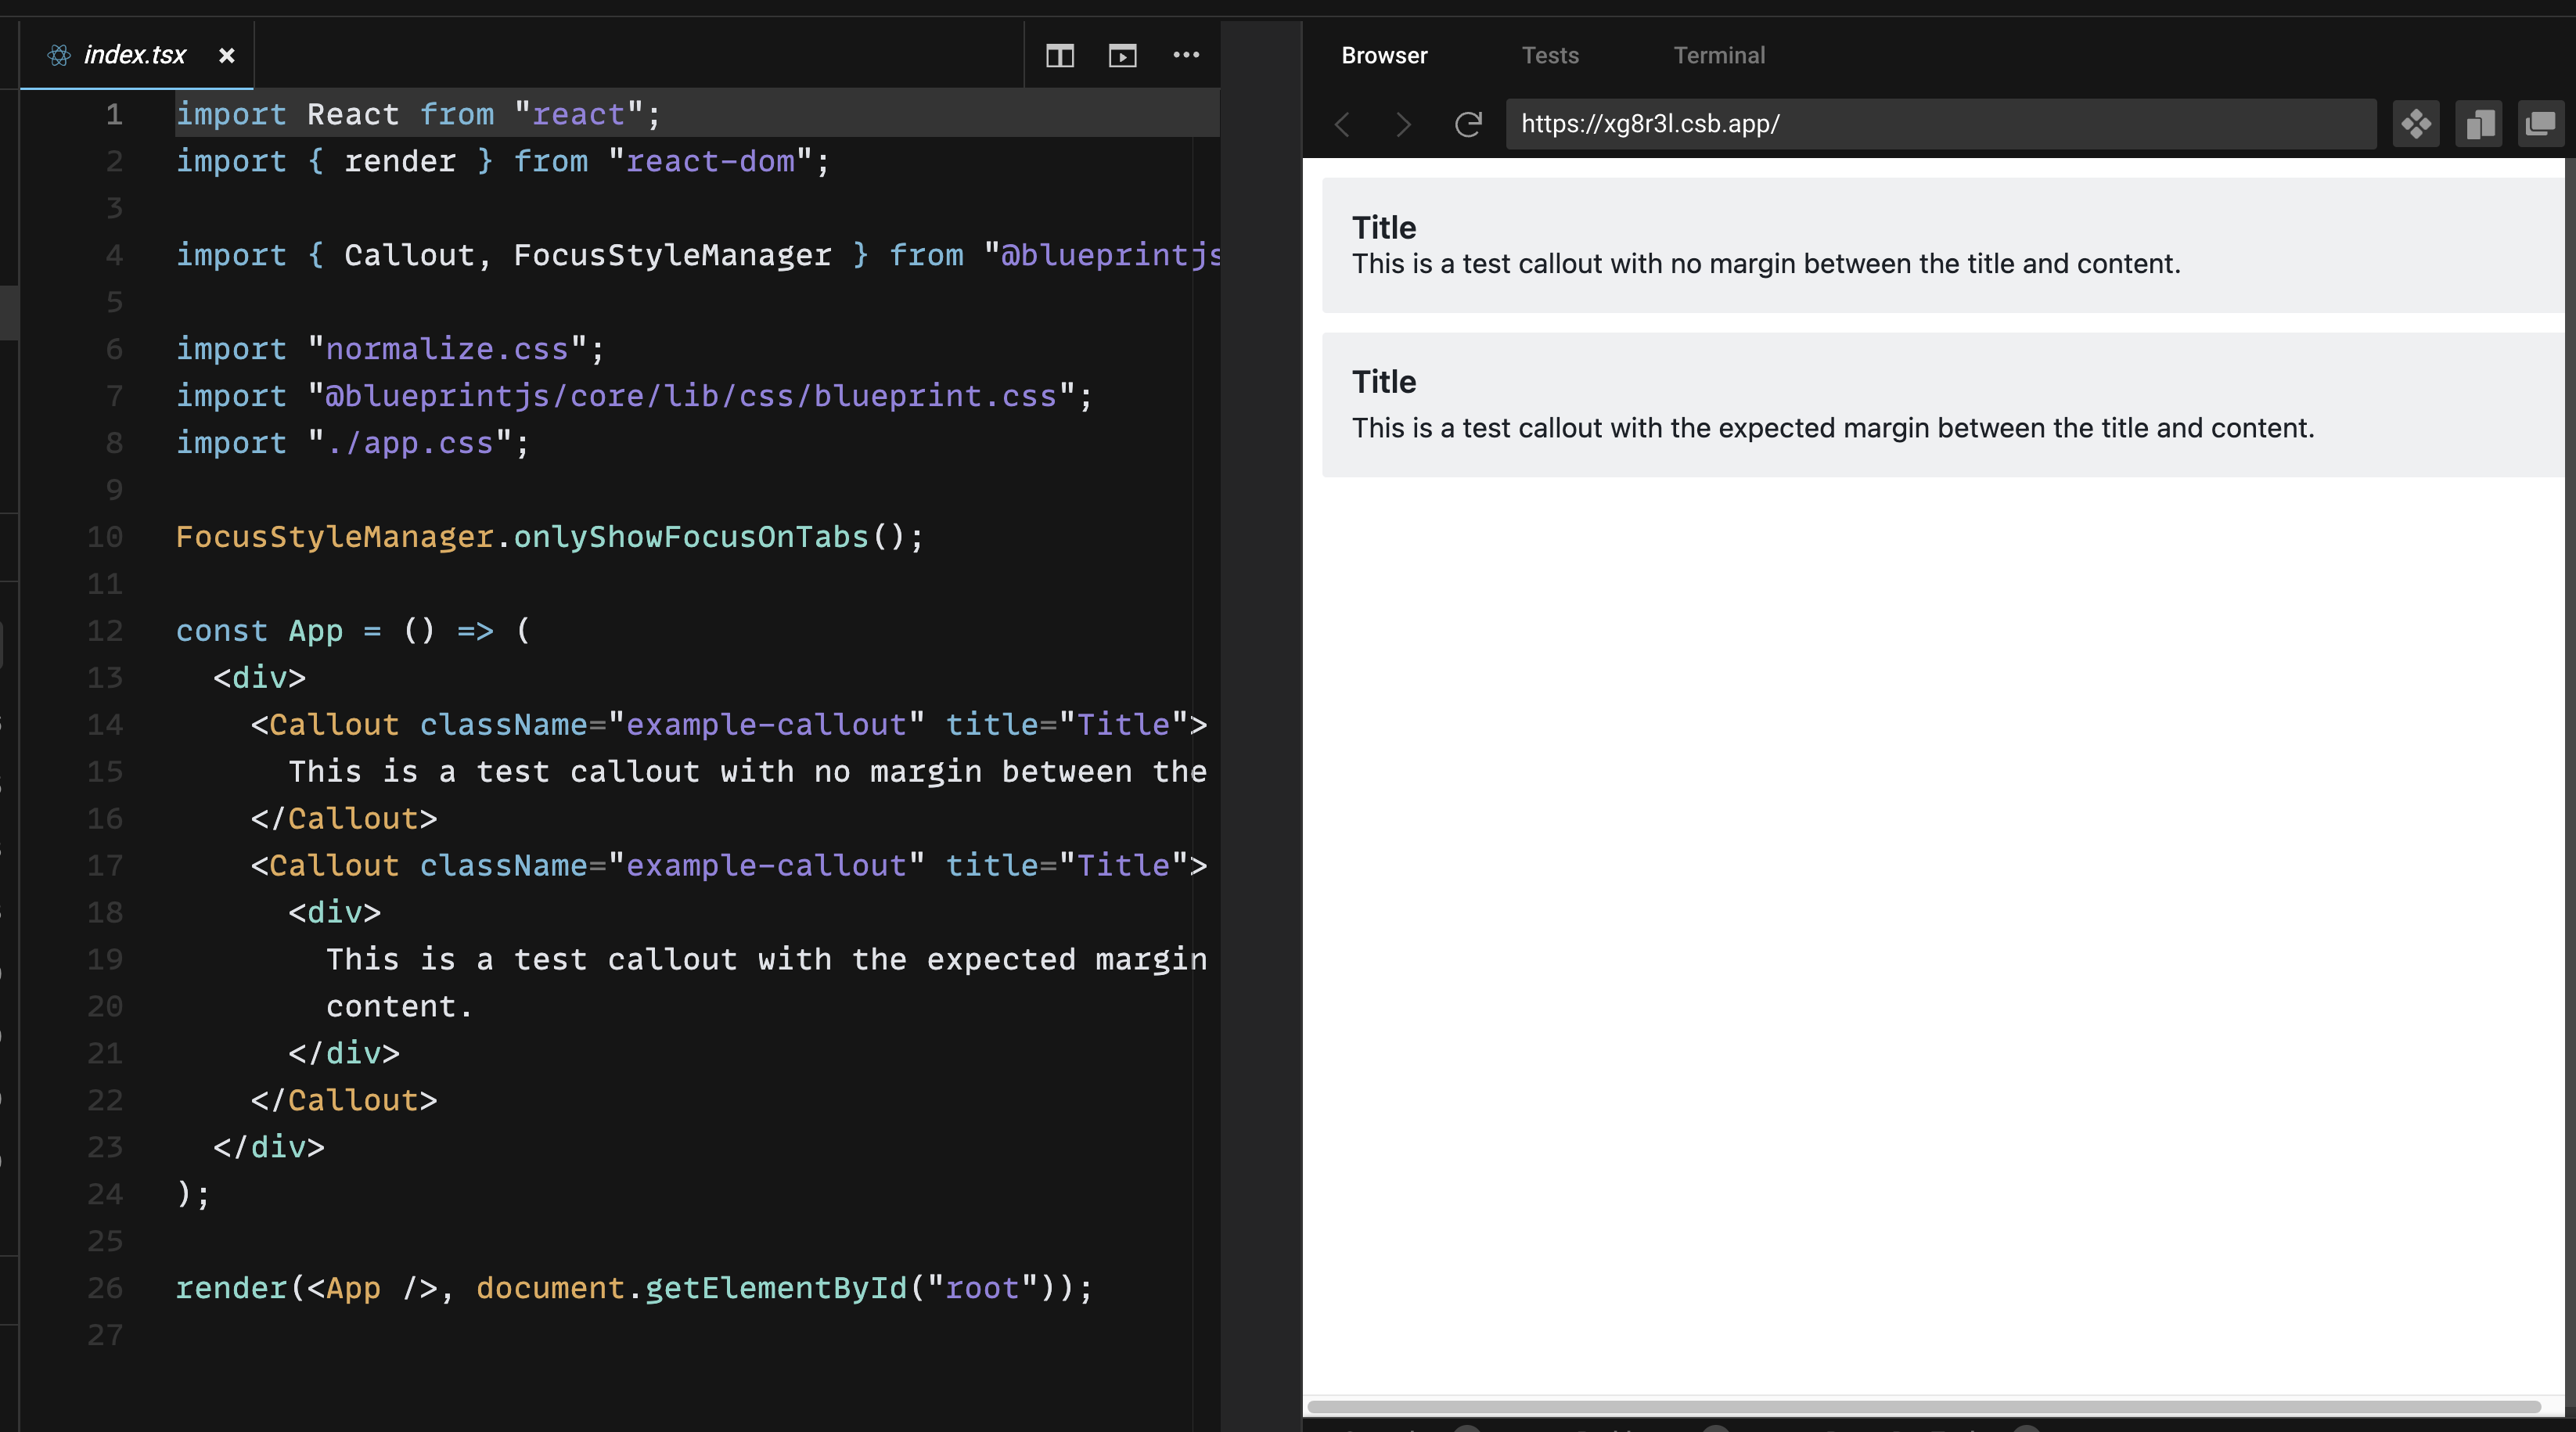Image resolution: width=2576 pixels, height=1432 pixels.
Task: Toggle the diamond-shaped preview settings control
Action: (x=2416, y=124)
